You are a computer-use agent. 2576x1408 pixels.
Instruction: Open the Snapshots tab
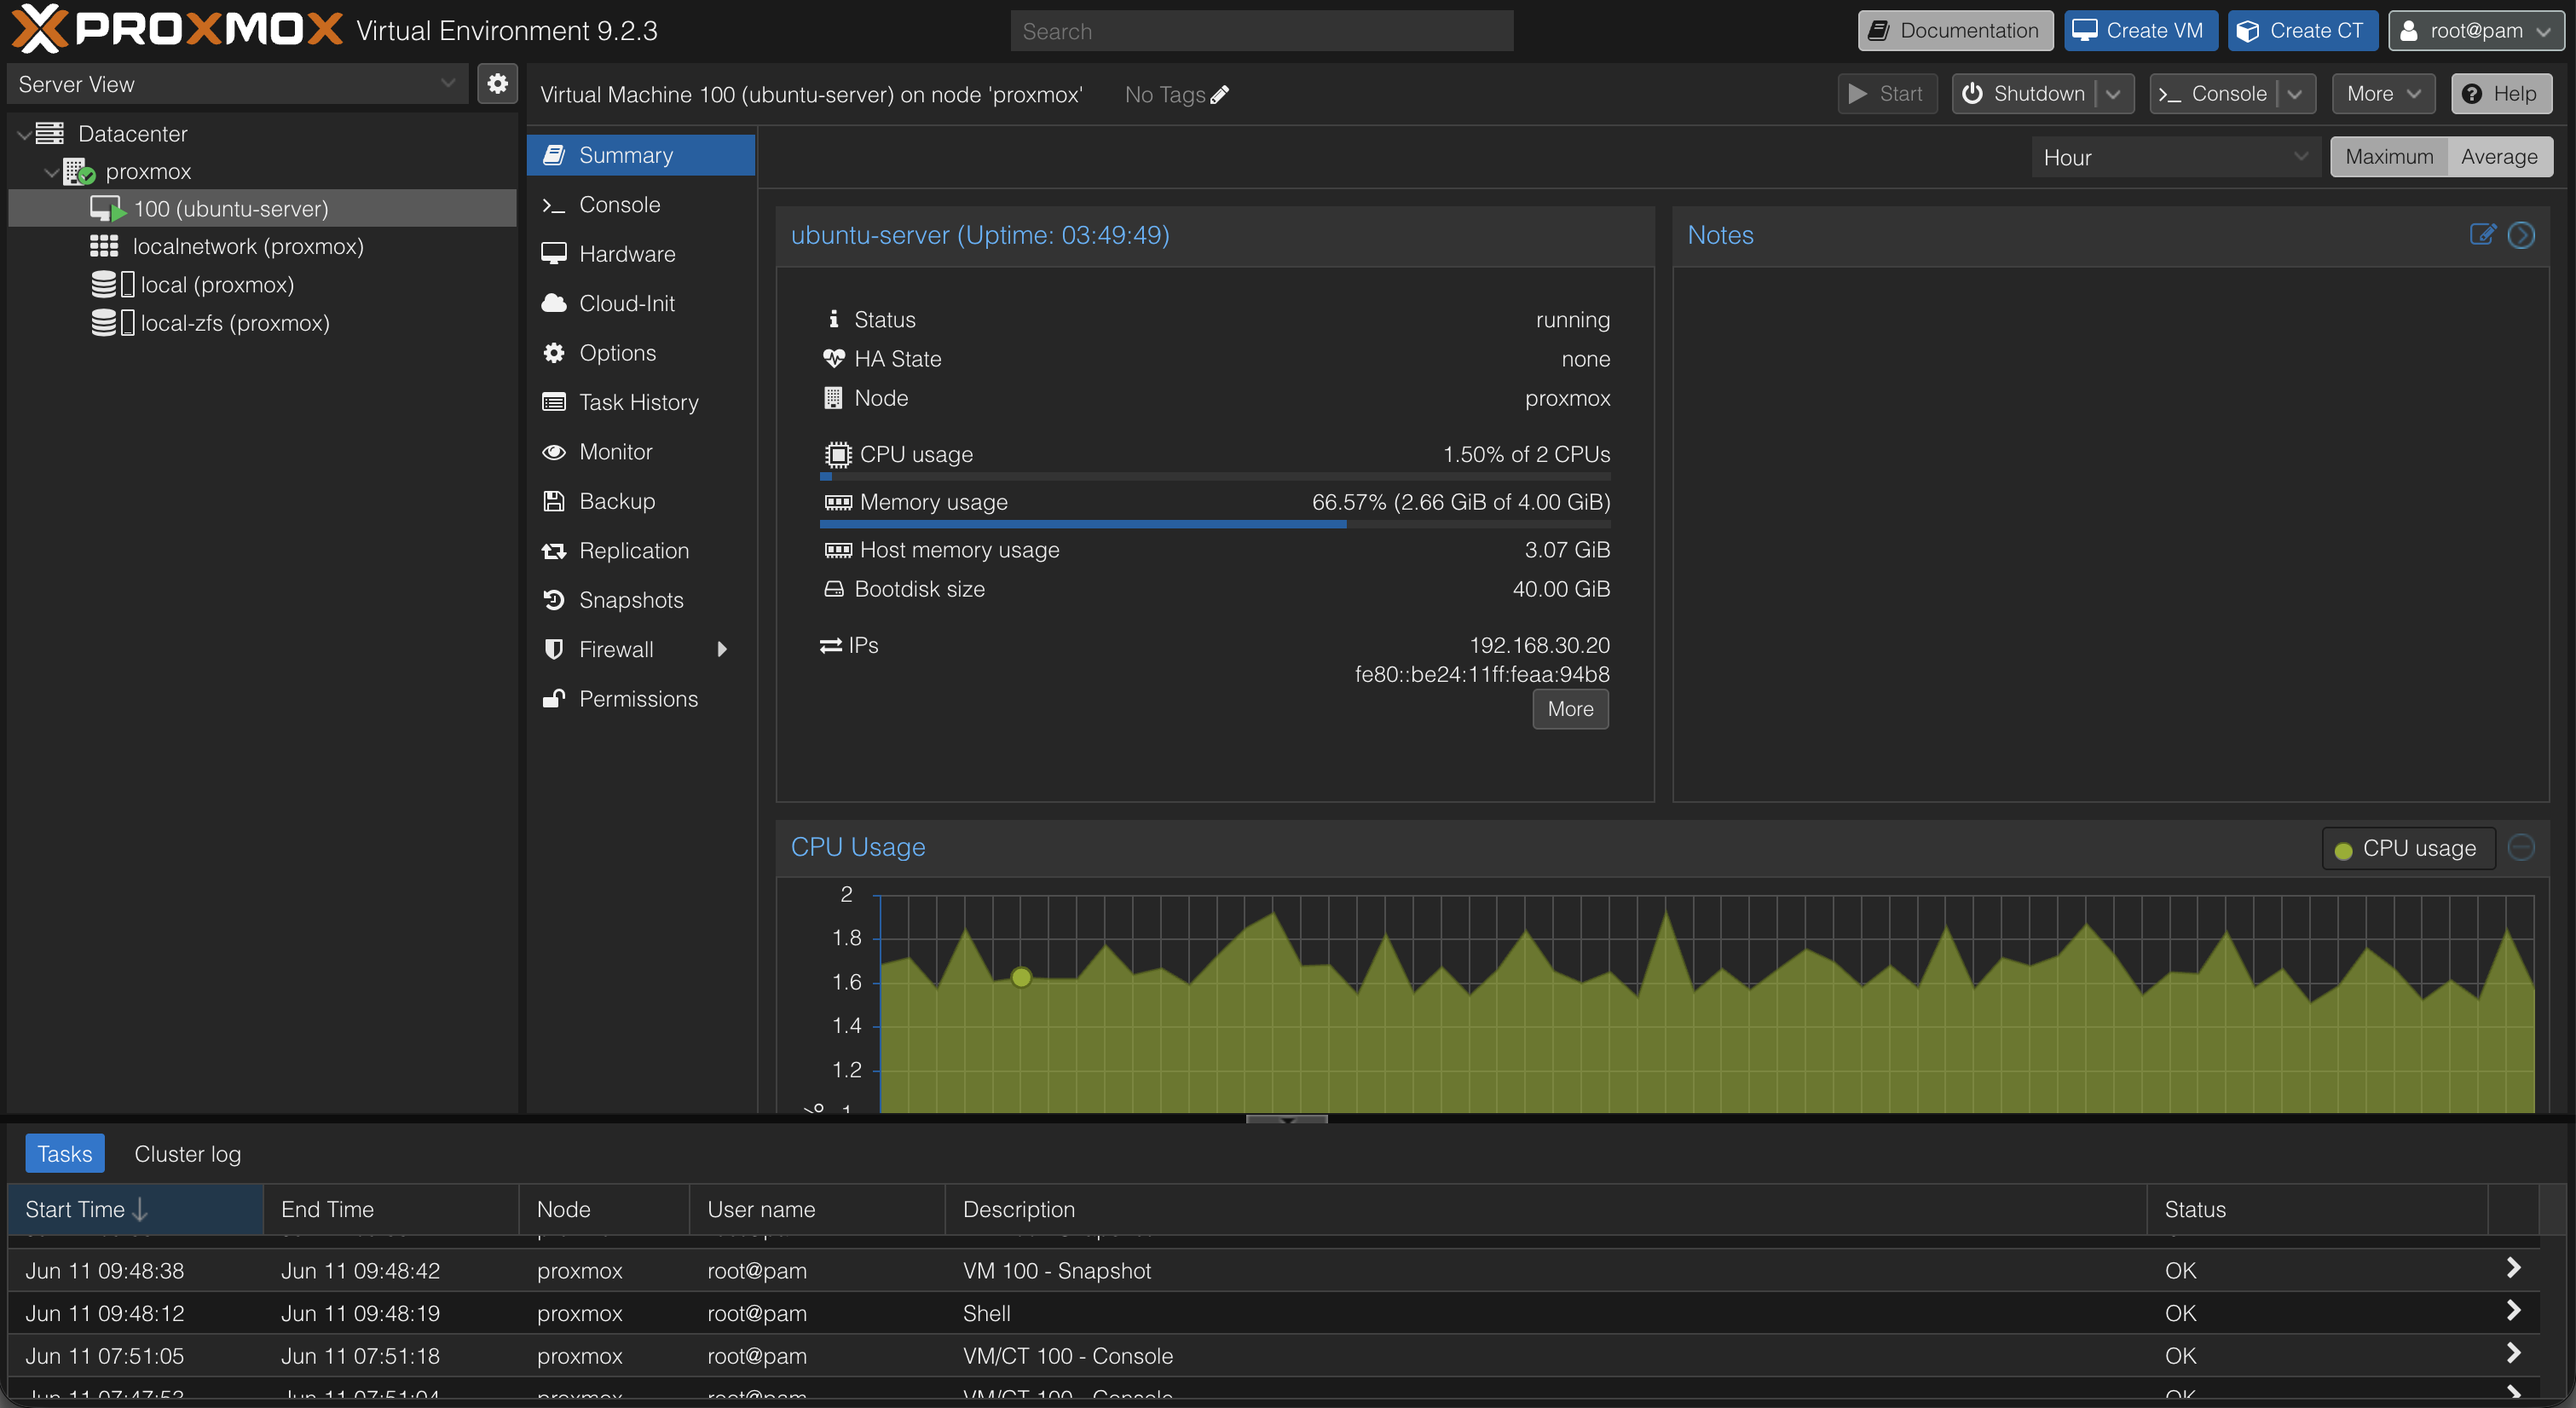641,600
